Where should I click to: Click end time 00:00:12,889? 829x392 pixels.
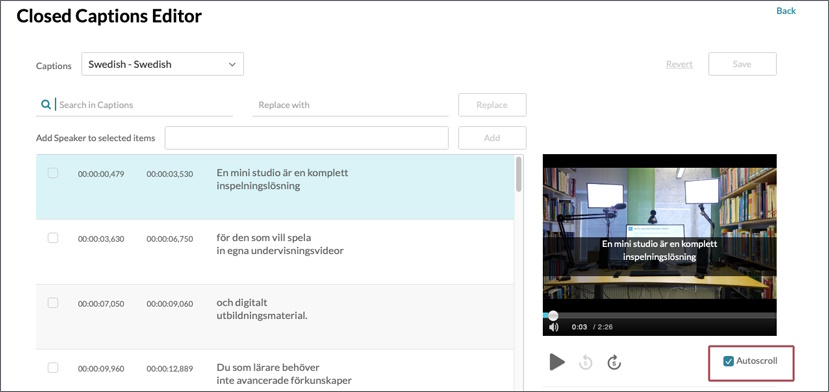pyautogui.click(x=170, y=368)
